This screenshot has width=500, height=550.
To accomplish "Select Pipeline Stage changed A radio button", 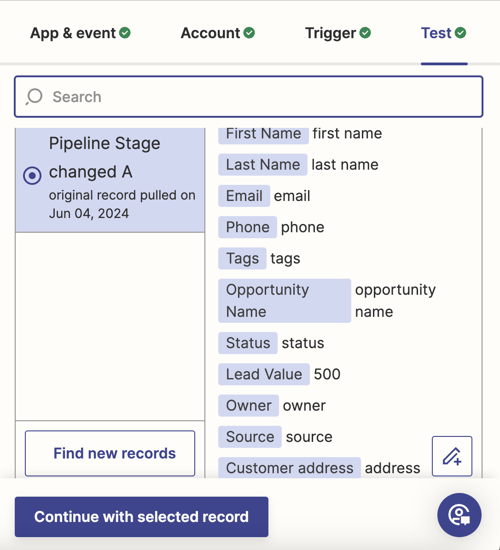I will (x=32, y=175).
